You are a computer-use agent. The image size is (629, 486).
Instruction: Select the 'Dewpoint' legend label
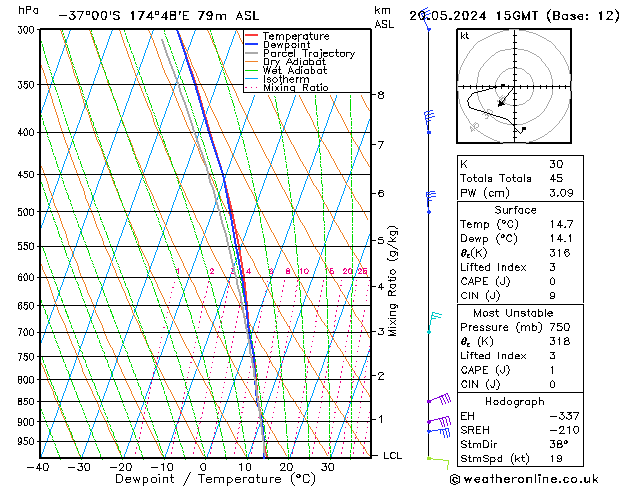[286, 45]
